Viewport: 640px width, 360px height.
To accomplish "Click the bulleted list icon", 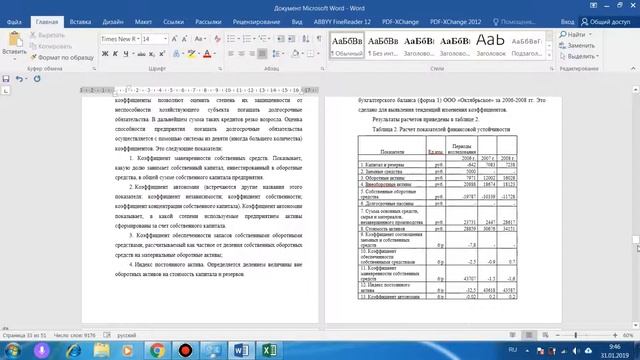I will pyautogui.click(x=231, y=39).
